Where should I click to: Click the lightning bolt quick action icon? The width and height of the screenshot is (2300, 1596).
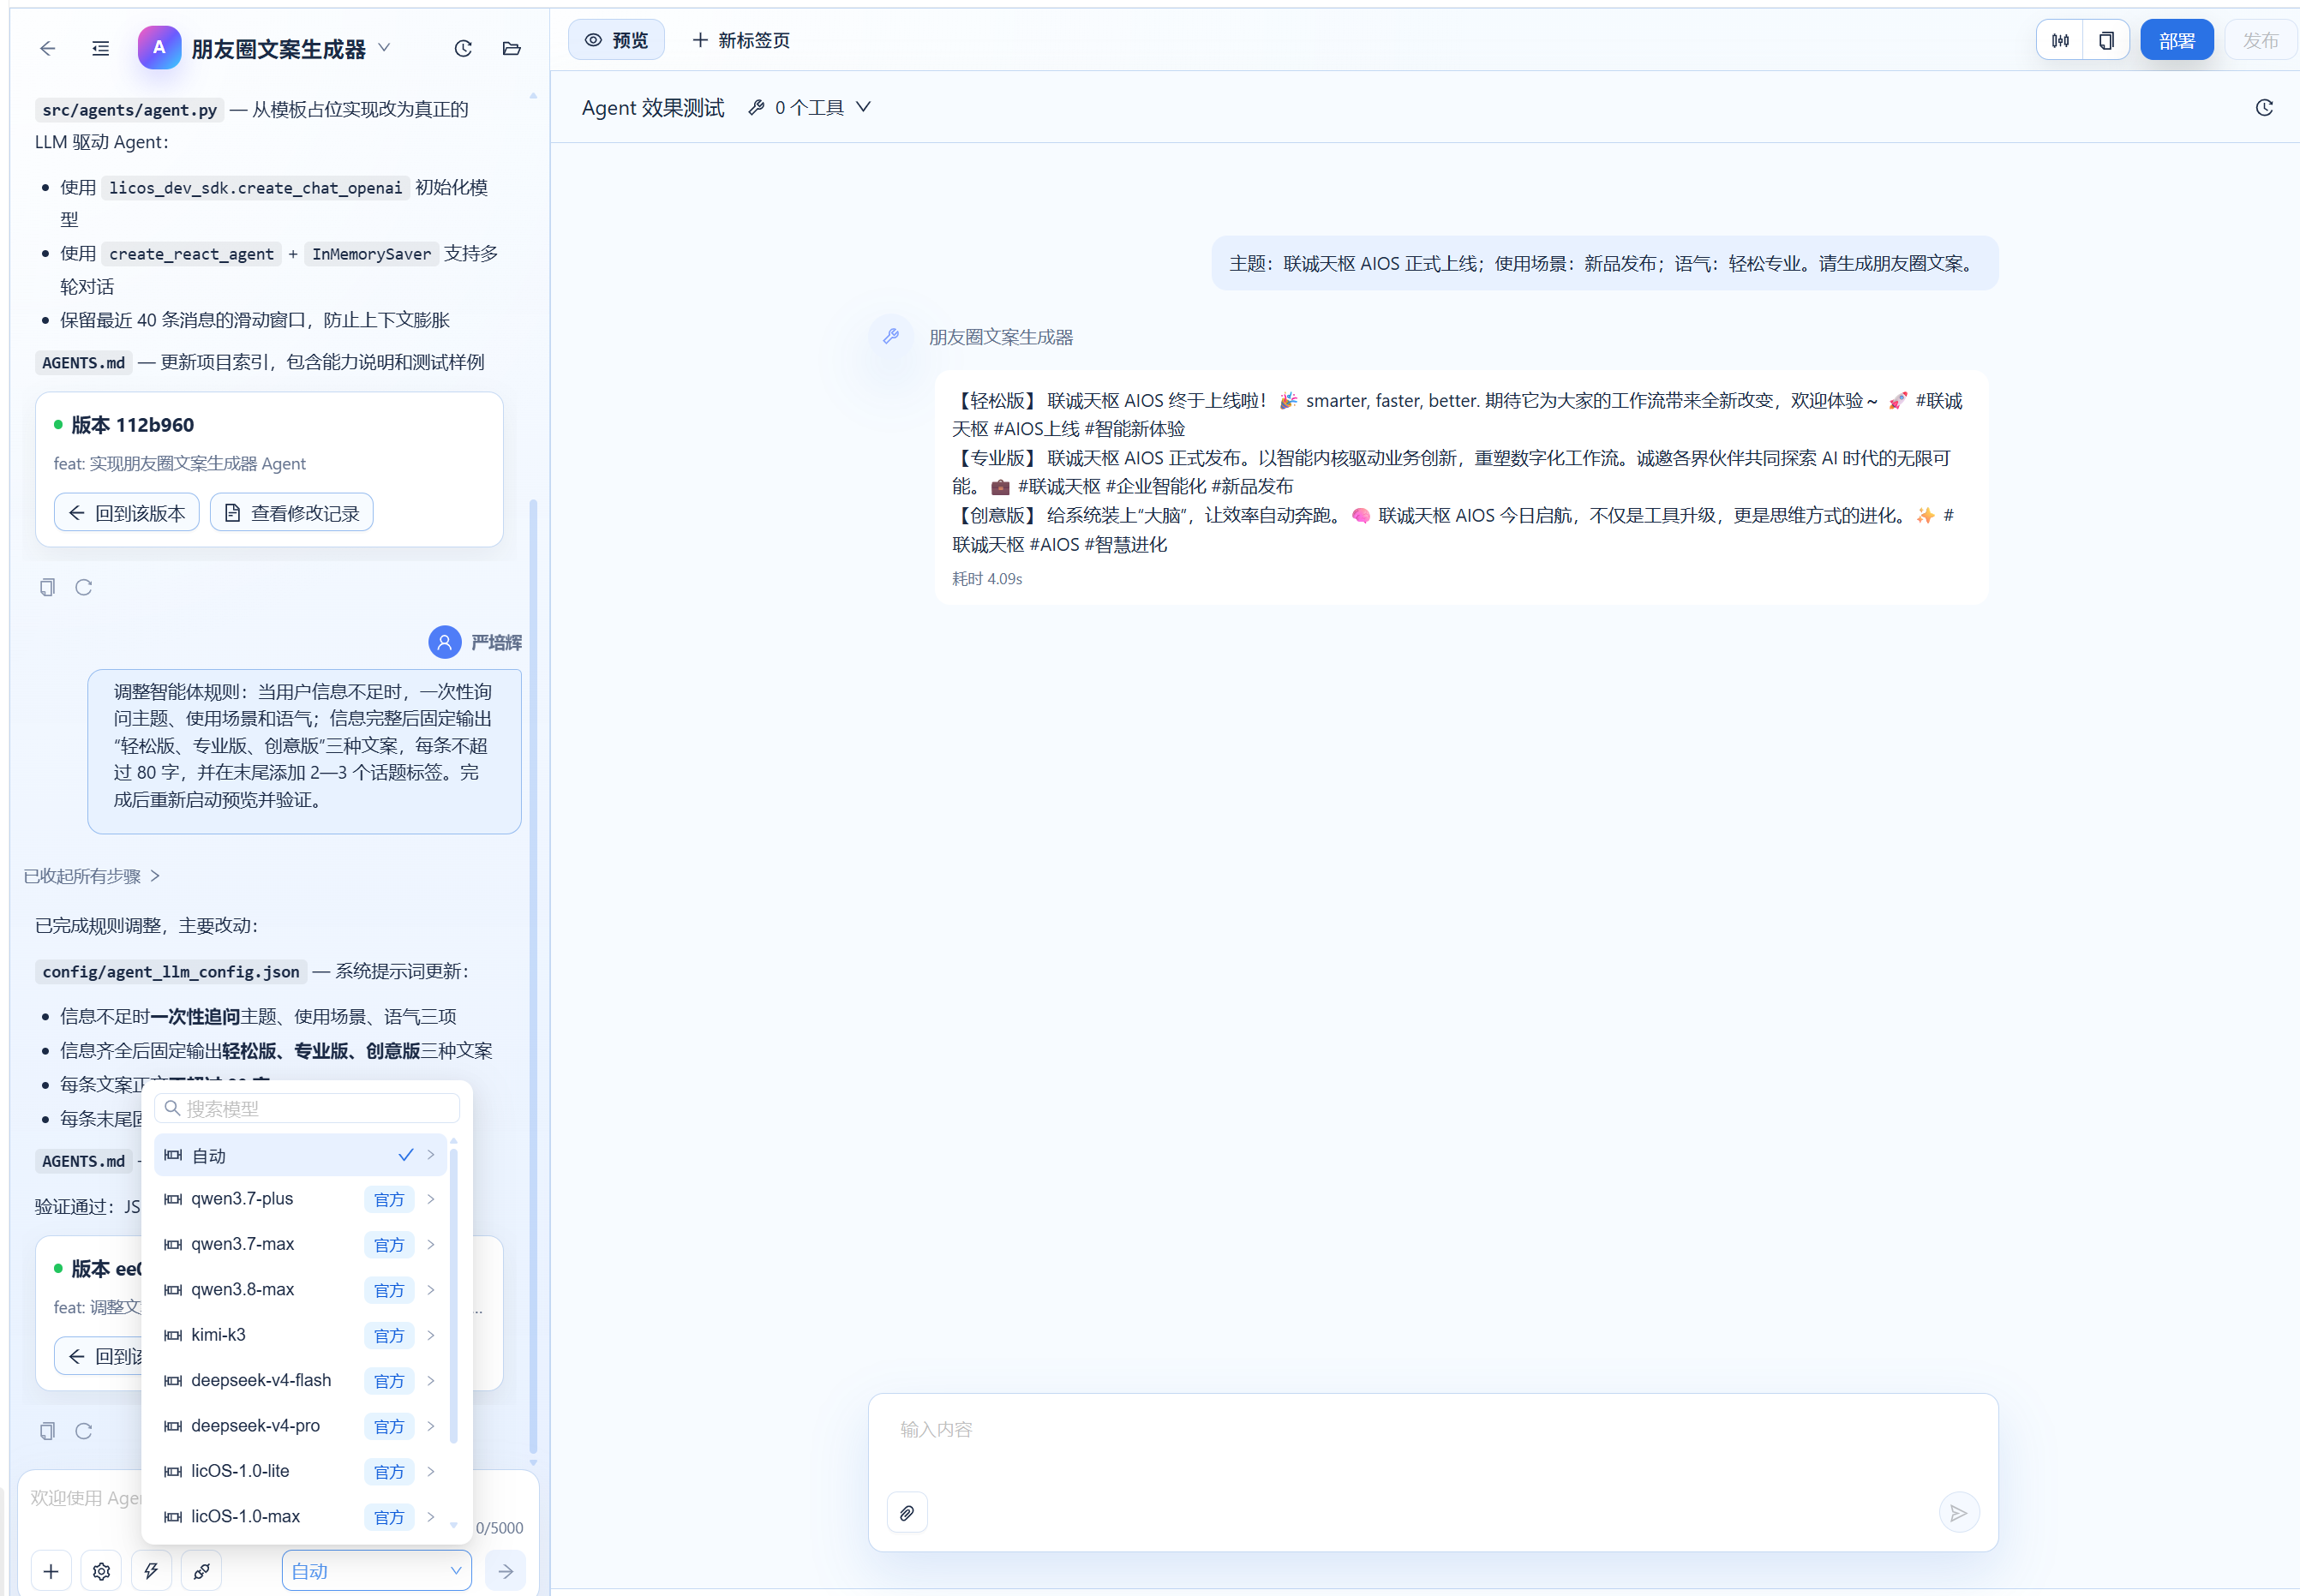click(x=151, y=1570)
